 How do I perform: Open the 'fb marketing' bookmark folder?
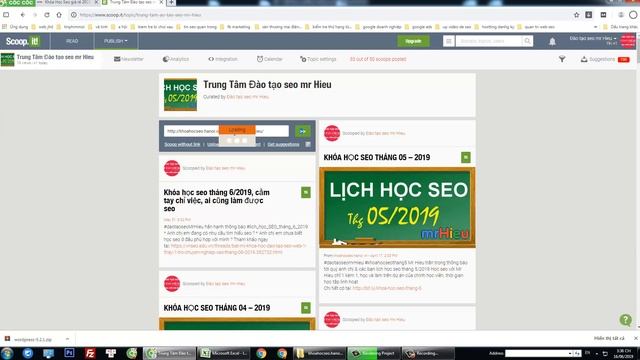pyautogui.click(x=235, y=27)
